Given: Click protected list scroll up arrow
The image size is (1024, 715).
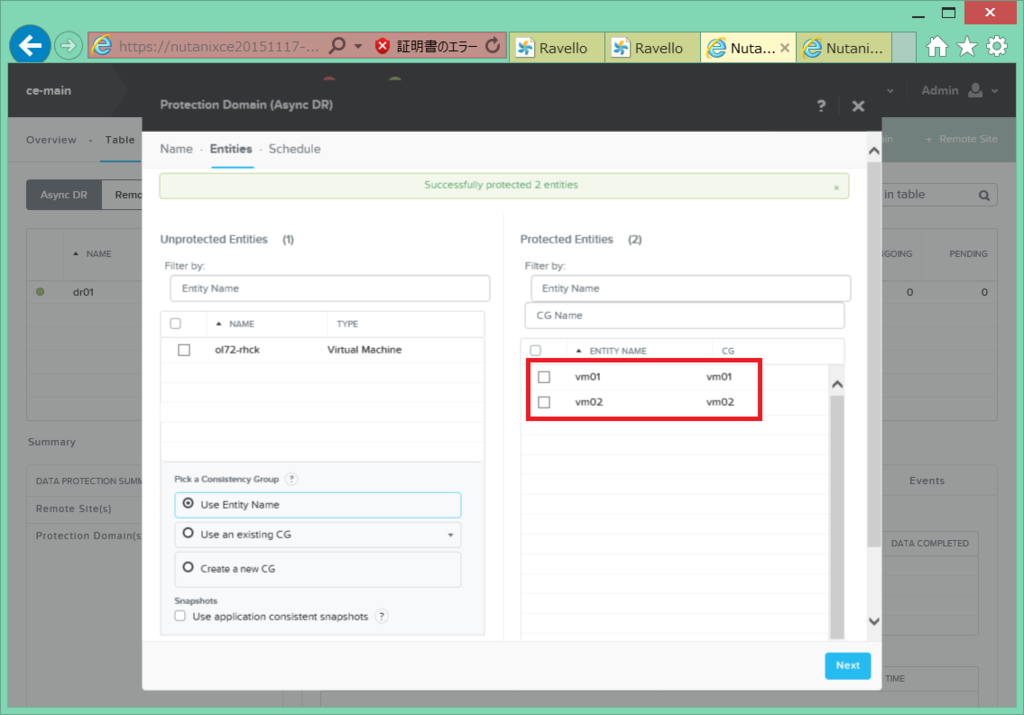Looking at the screenshot, I should point(837,384).
